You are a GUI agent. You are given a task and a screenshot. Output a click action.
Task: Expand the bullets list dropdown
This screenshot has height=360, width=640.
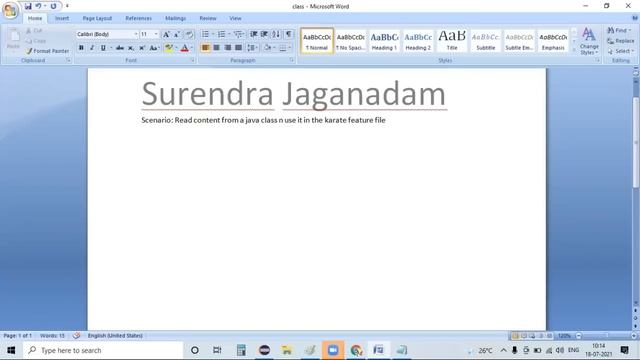(x=213, y=34)
